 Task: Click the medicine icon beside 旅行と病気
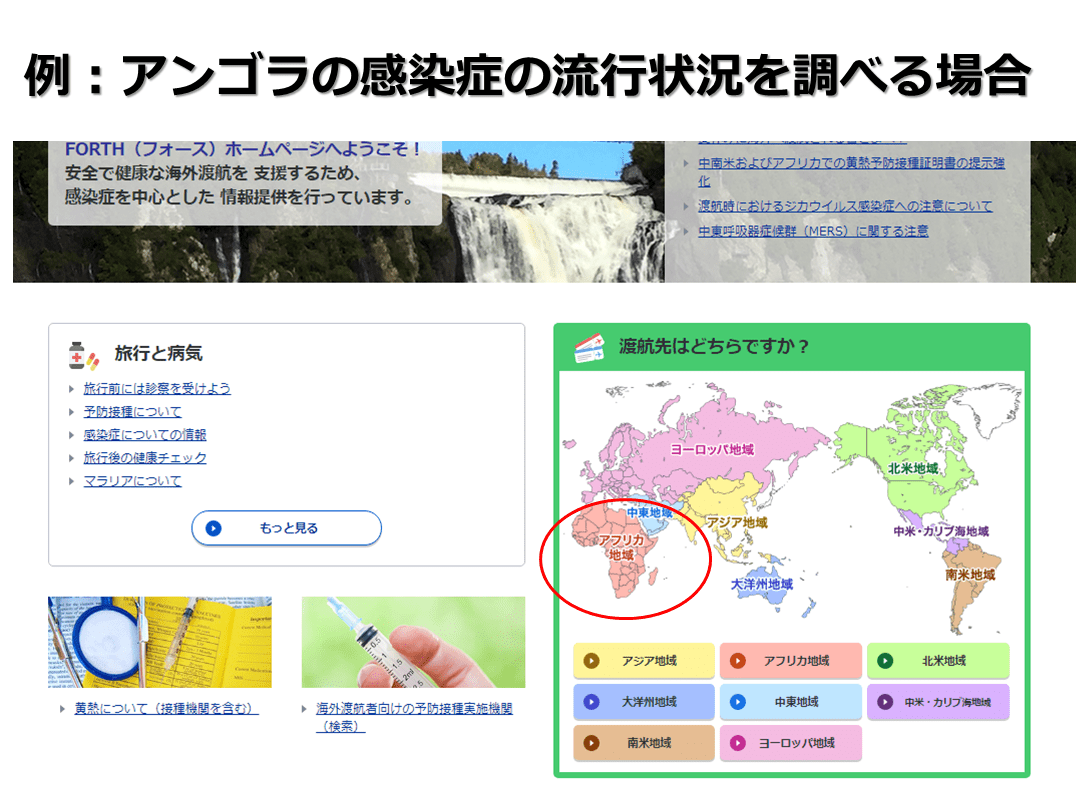pyautogui.click(x=84, y=354)
